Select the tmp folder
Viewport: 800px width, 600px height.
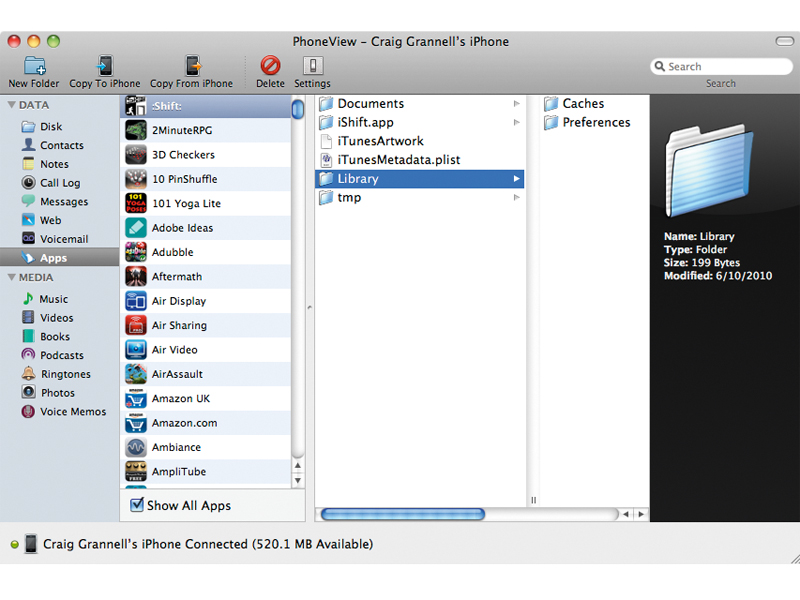(420, 197)
